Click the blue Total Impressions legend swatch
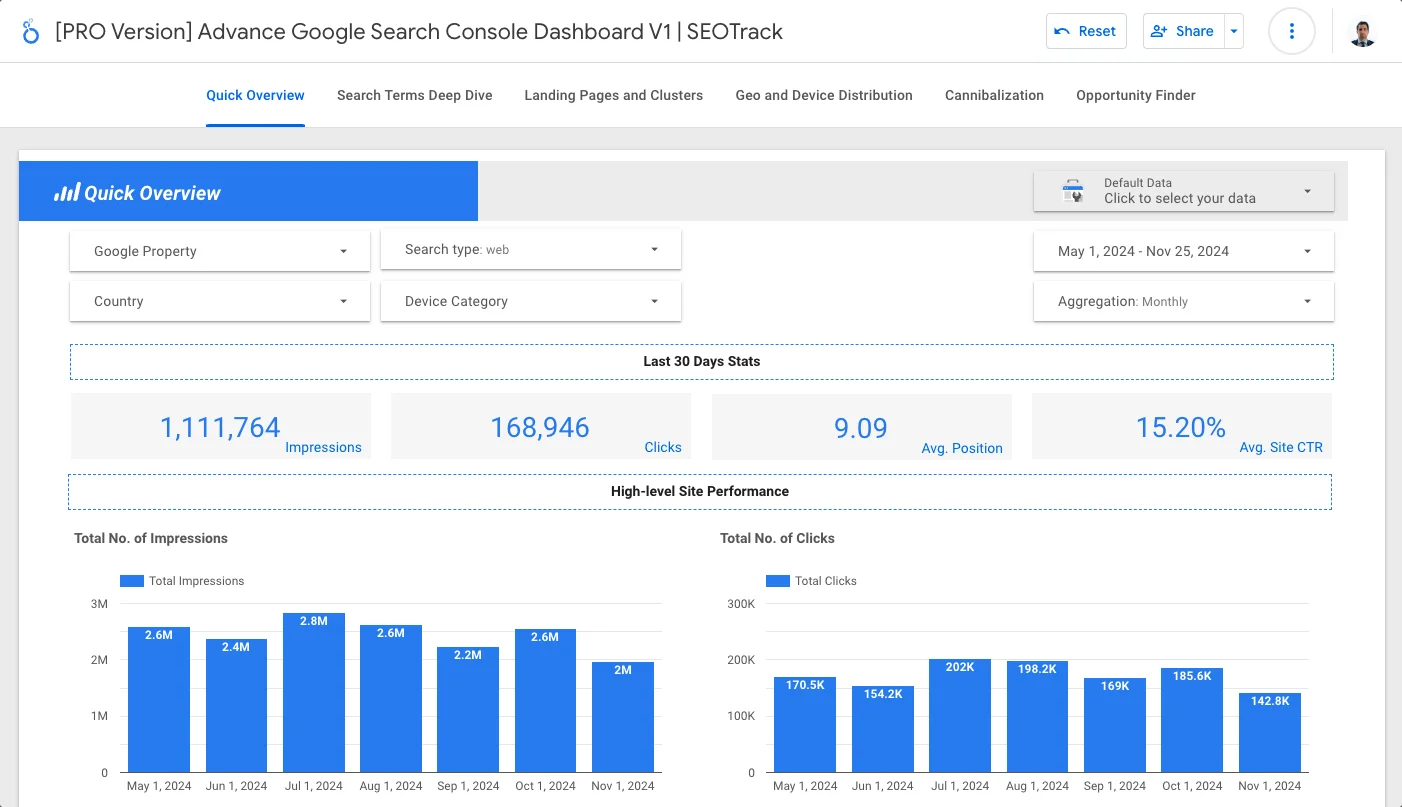Image resolution: width=1402 pixels, height=807 pixels. pos(131,580)
